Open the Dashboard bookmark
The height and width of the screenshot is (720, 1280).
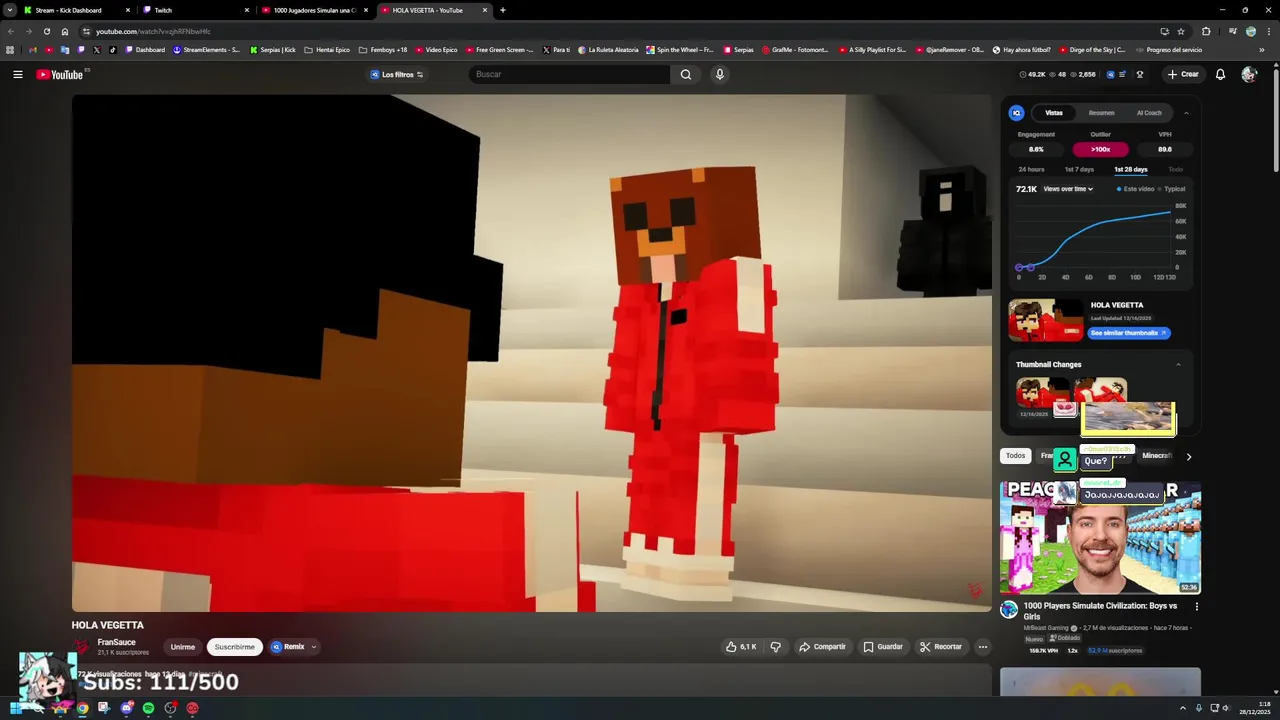145,50
